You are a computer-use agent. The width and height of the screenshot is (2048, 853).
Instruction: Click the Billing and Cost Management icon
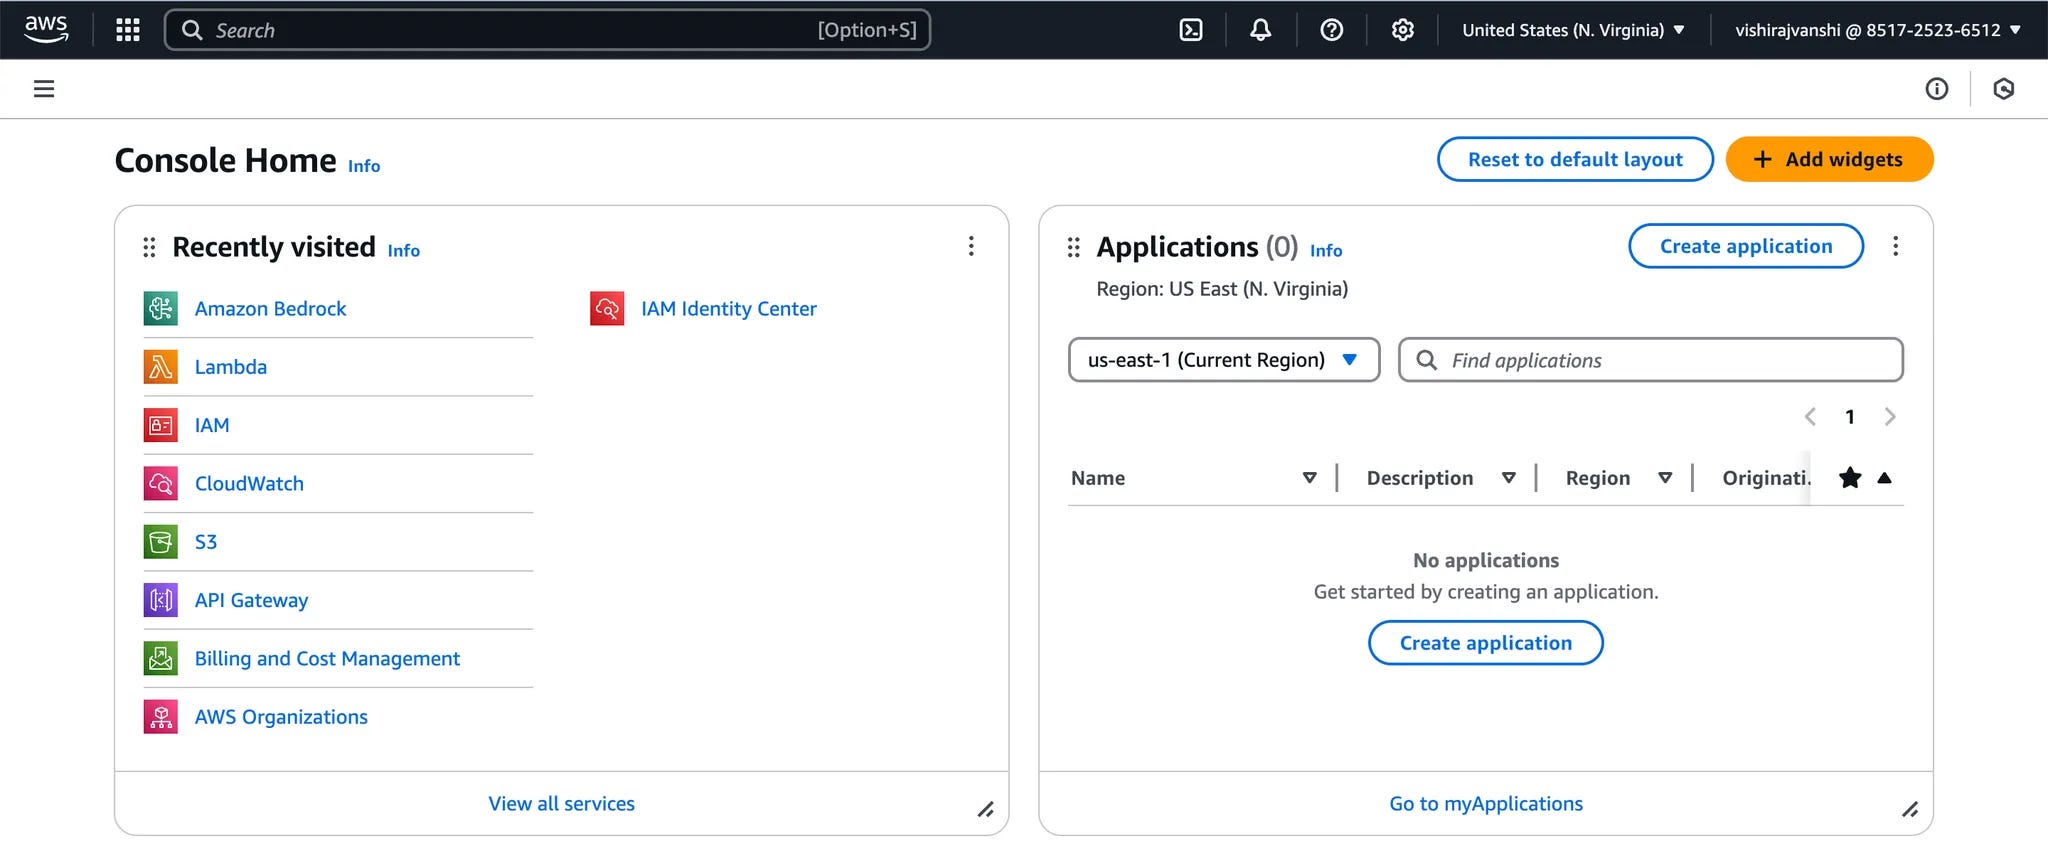(161, 658)
